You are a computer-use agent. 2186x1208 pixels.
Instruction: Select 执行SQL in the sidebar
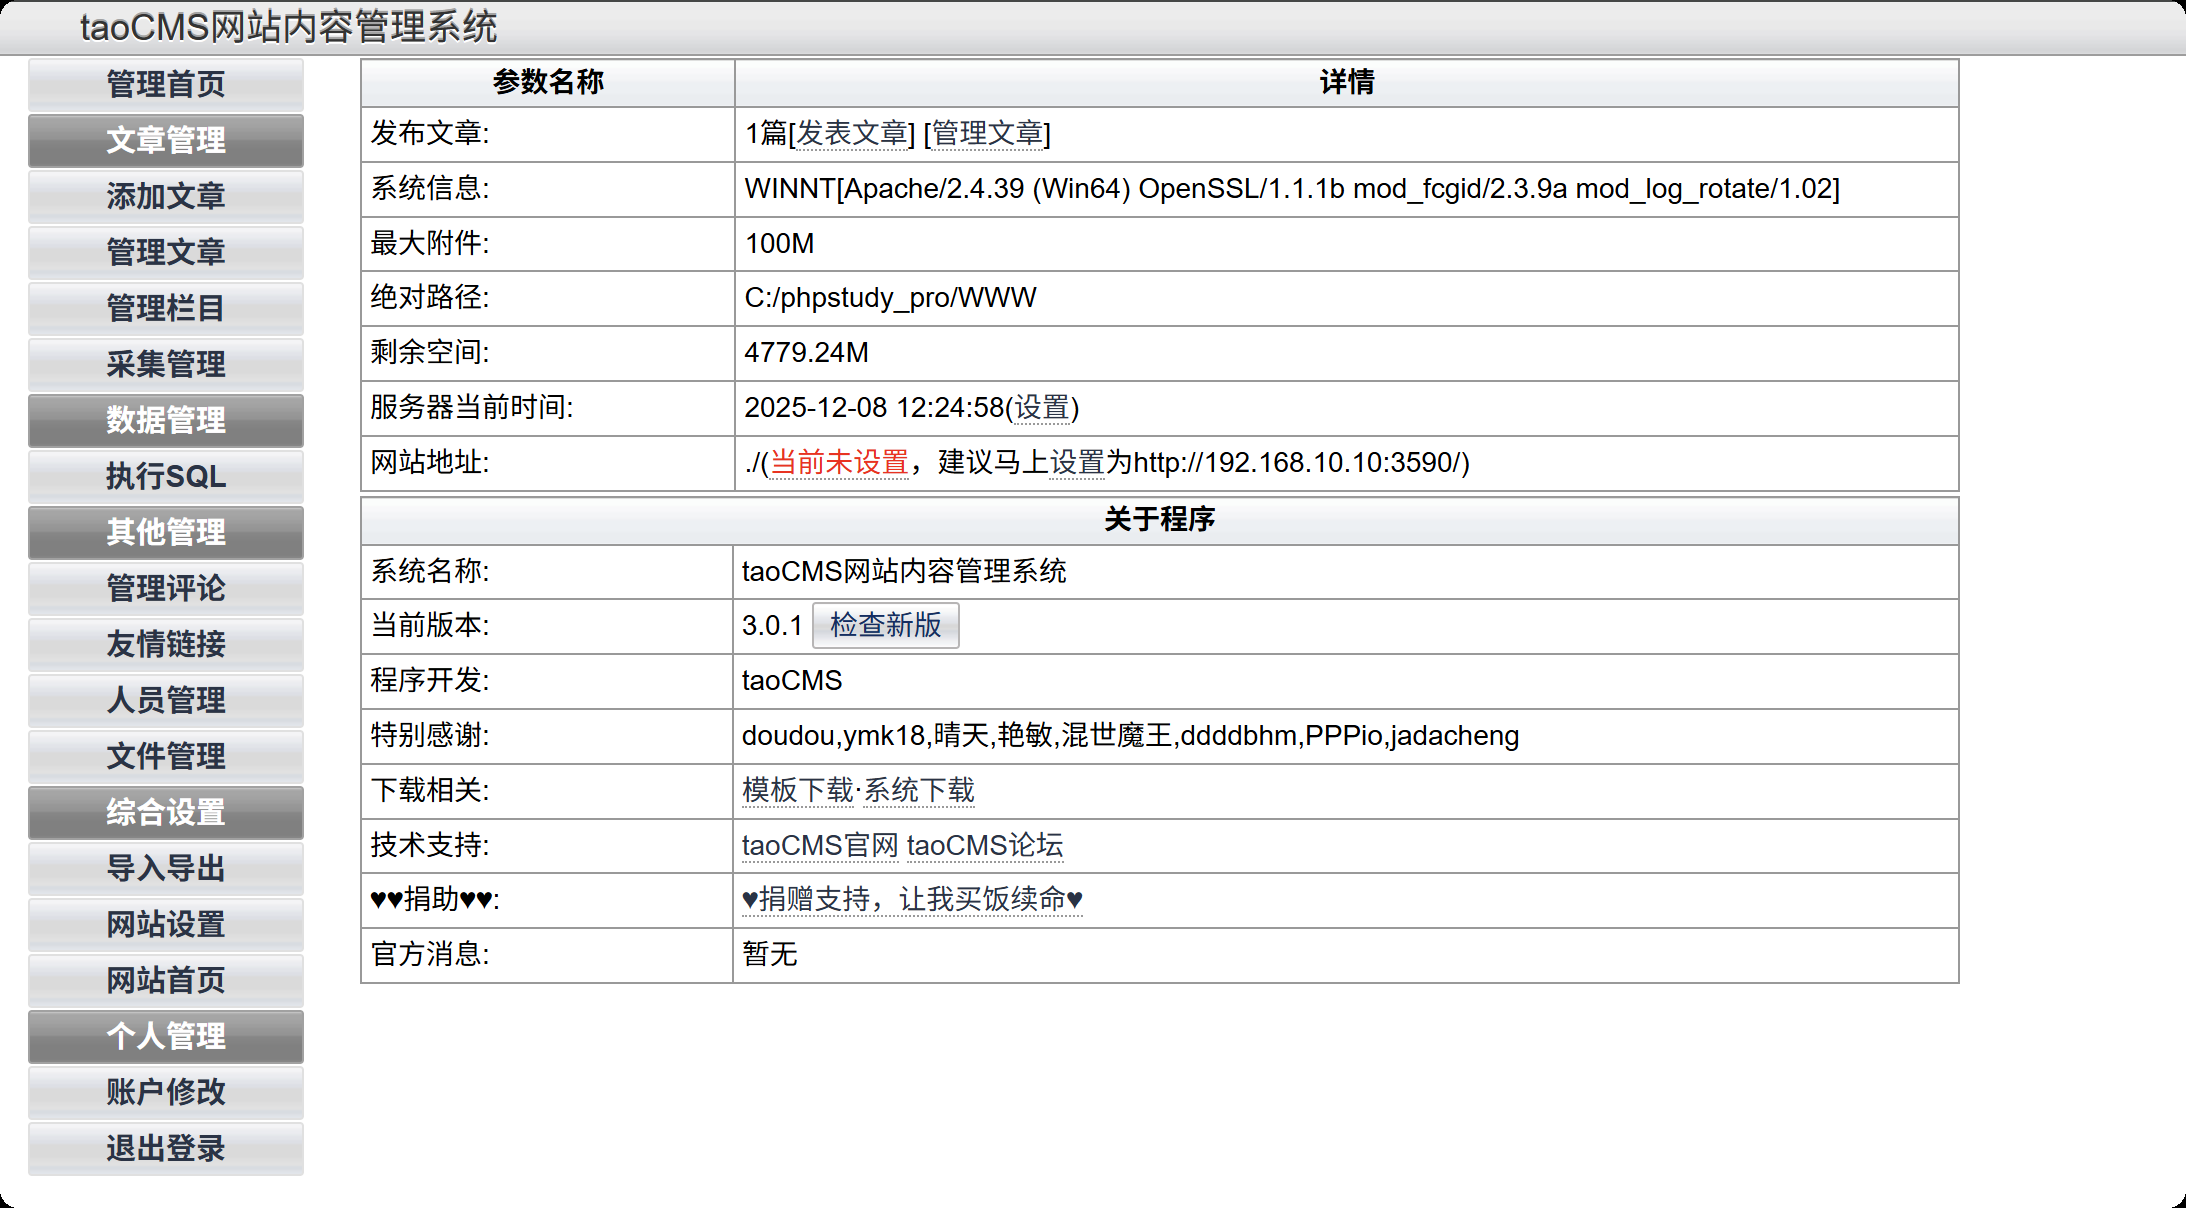[x=166, y=476]
